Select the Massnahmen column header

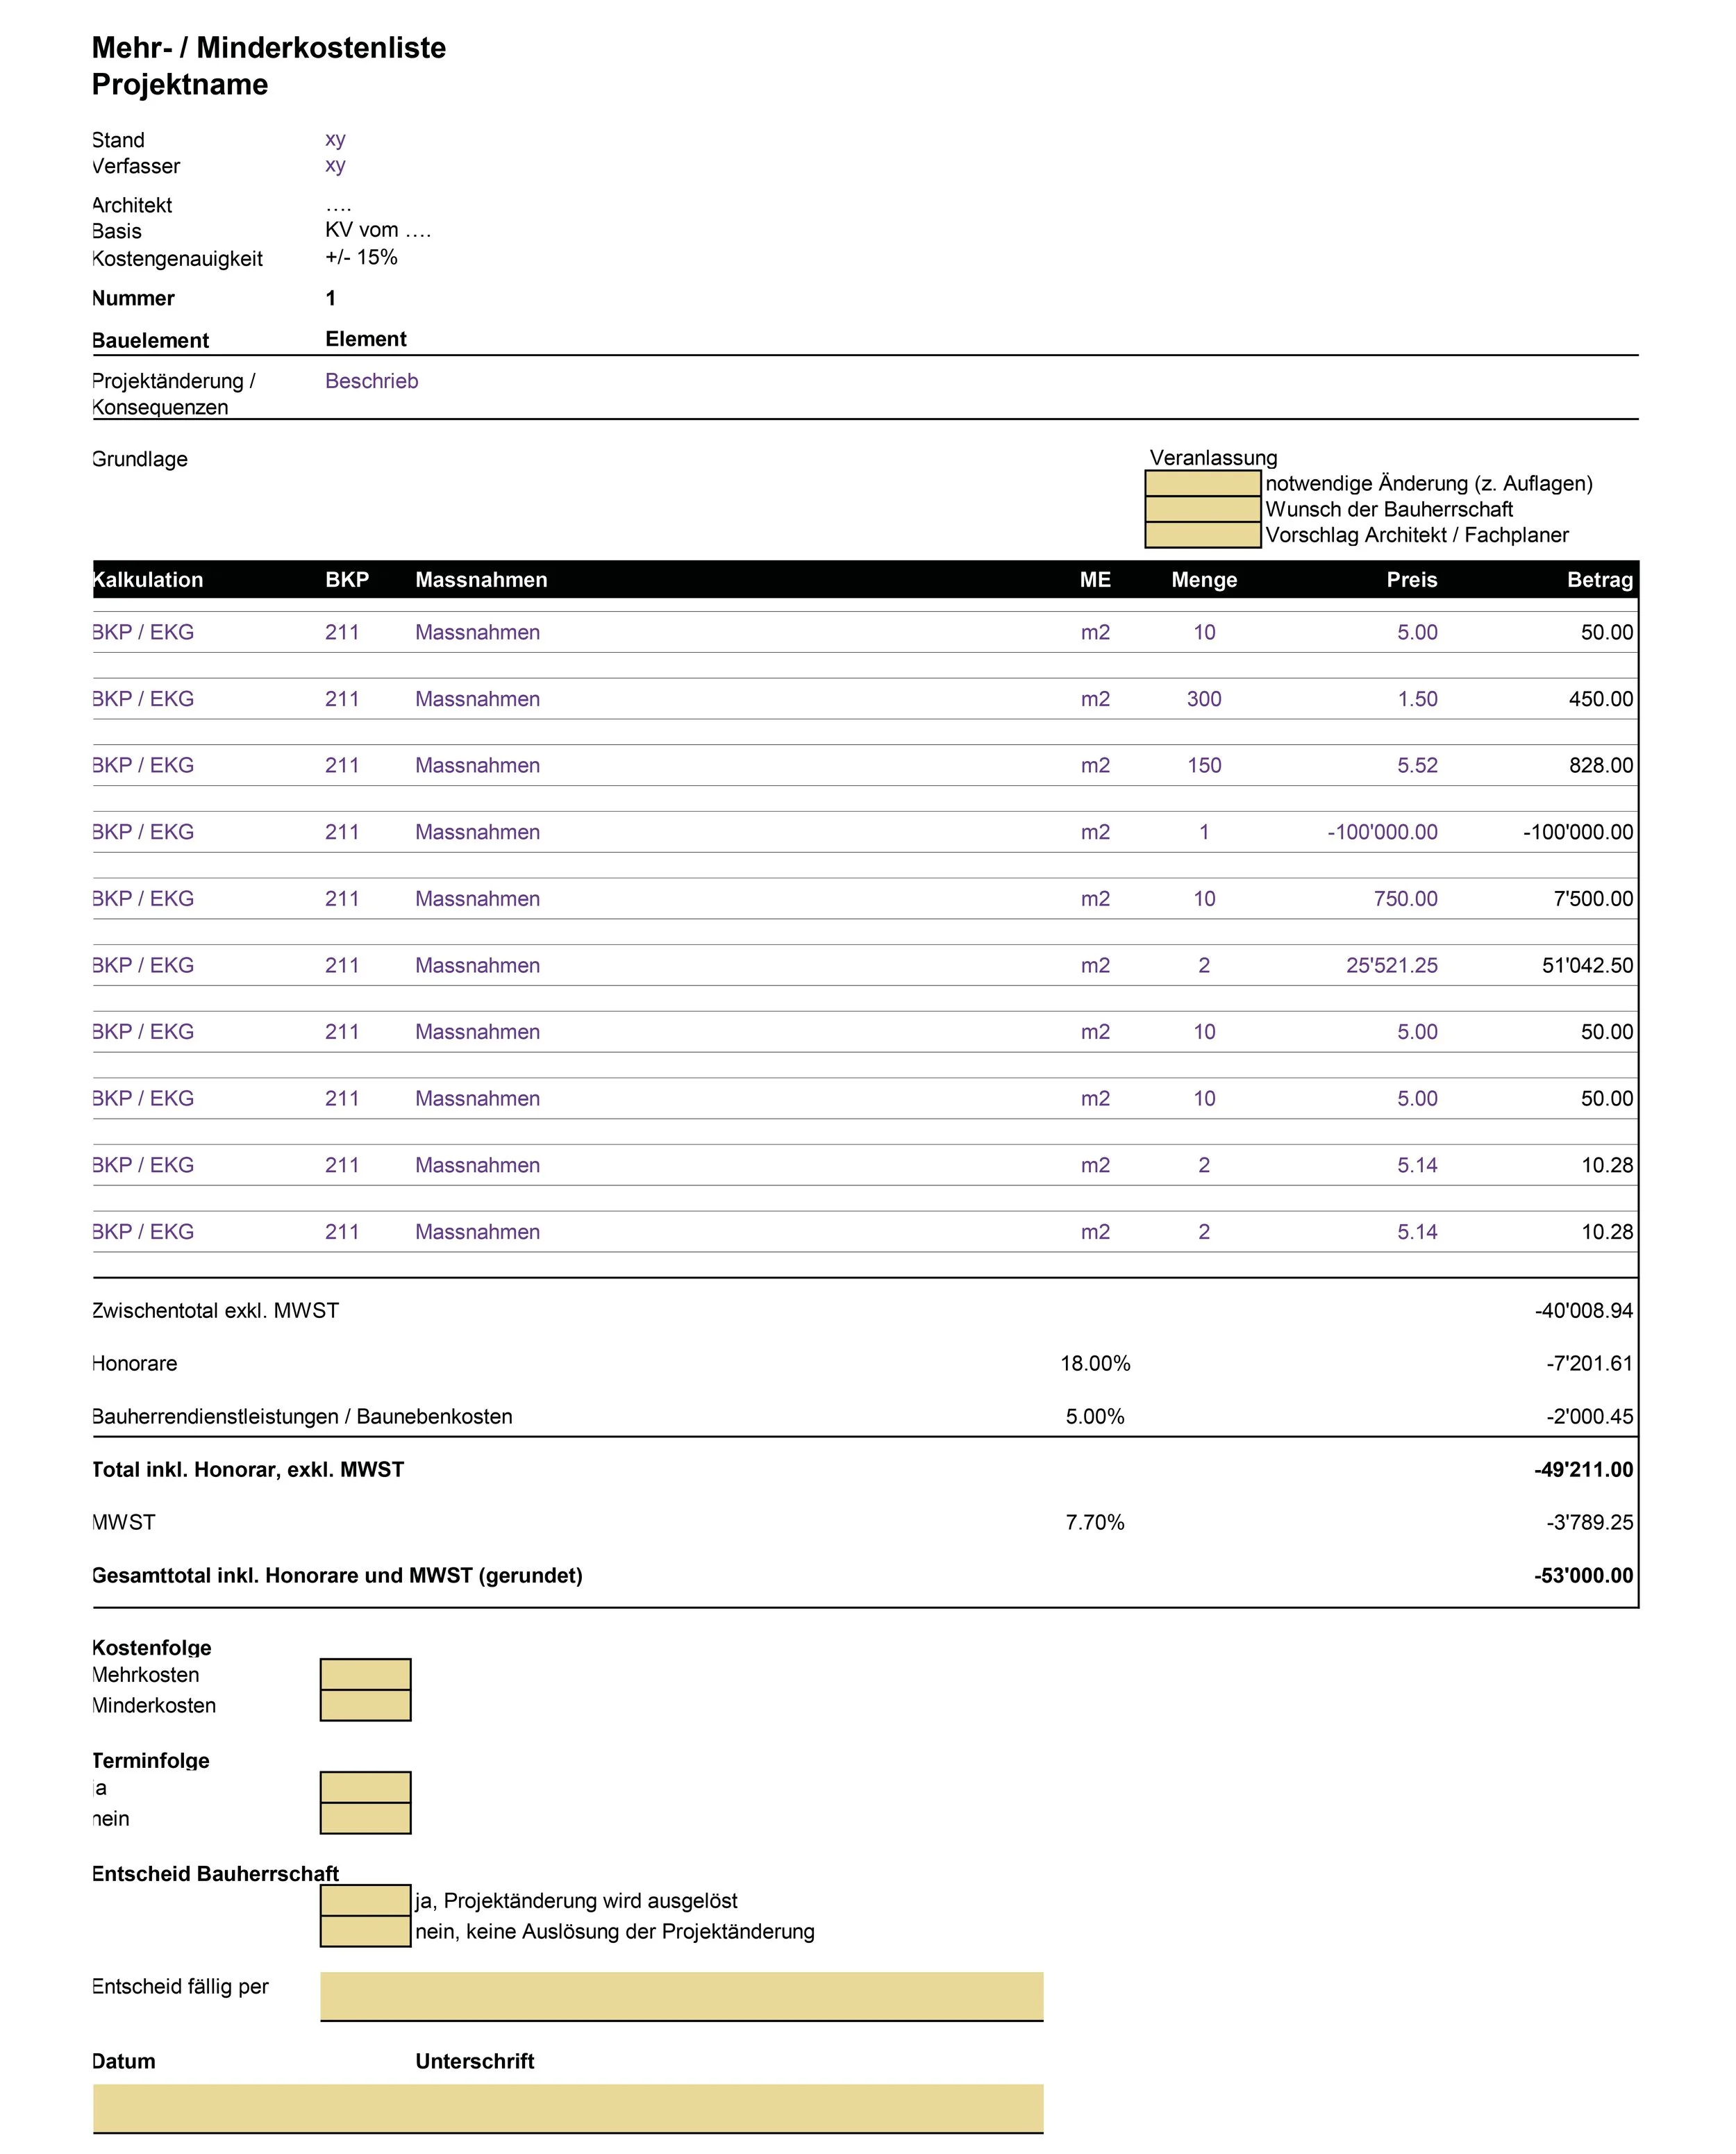[x=481, y=580]
